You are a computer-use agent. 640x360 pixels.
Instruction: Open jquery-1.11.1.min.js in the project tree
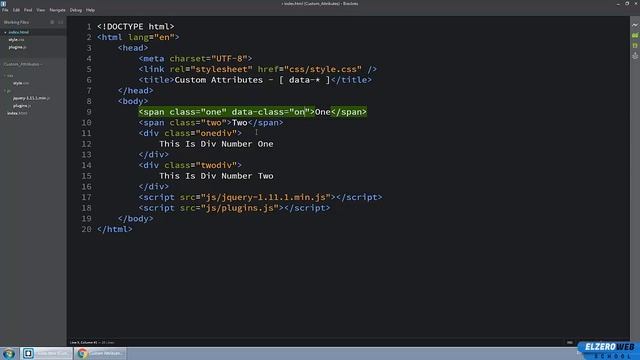[31, 98]
